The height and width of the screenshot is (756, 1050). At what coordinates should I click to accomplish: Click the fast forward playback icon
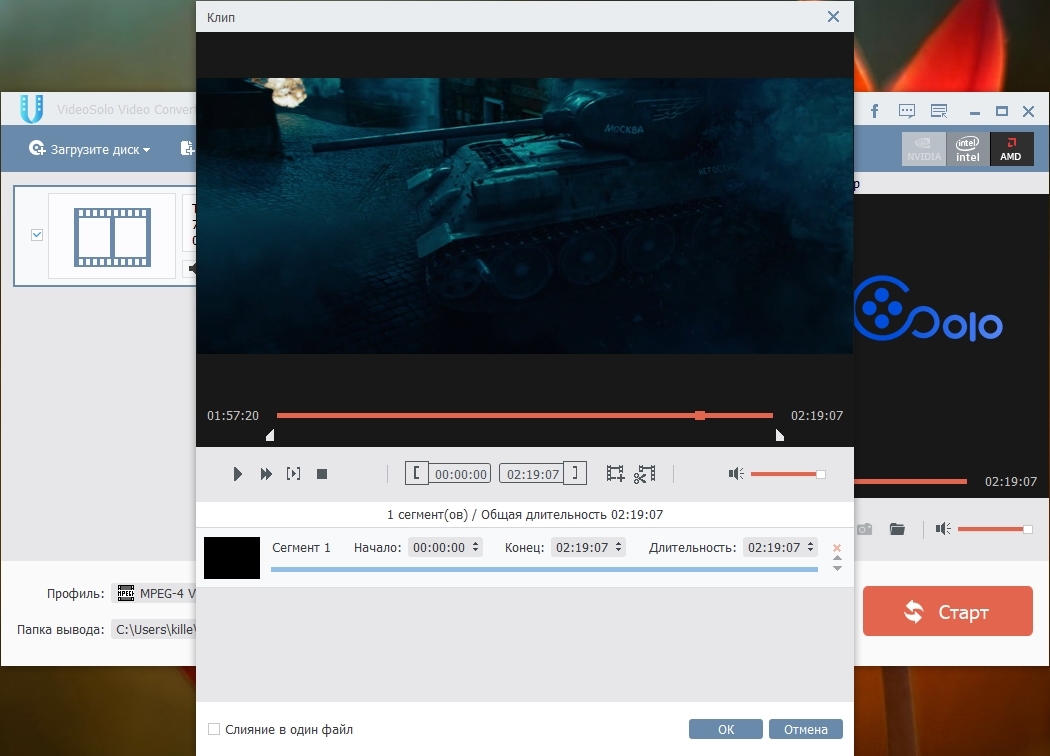pyautogui.click(x=266, y=474)
